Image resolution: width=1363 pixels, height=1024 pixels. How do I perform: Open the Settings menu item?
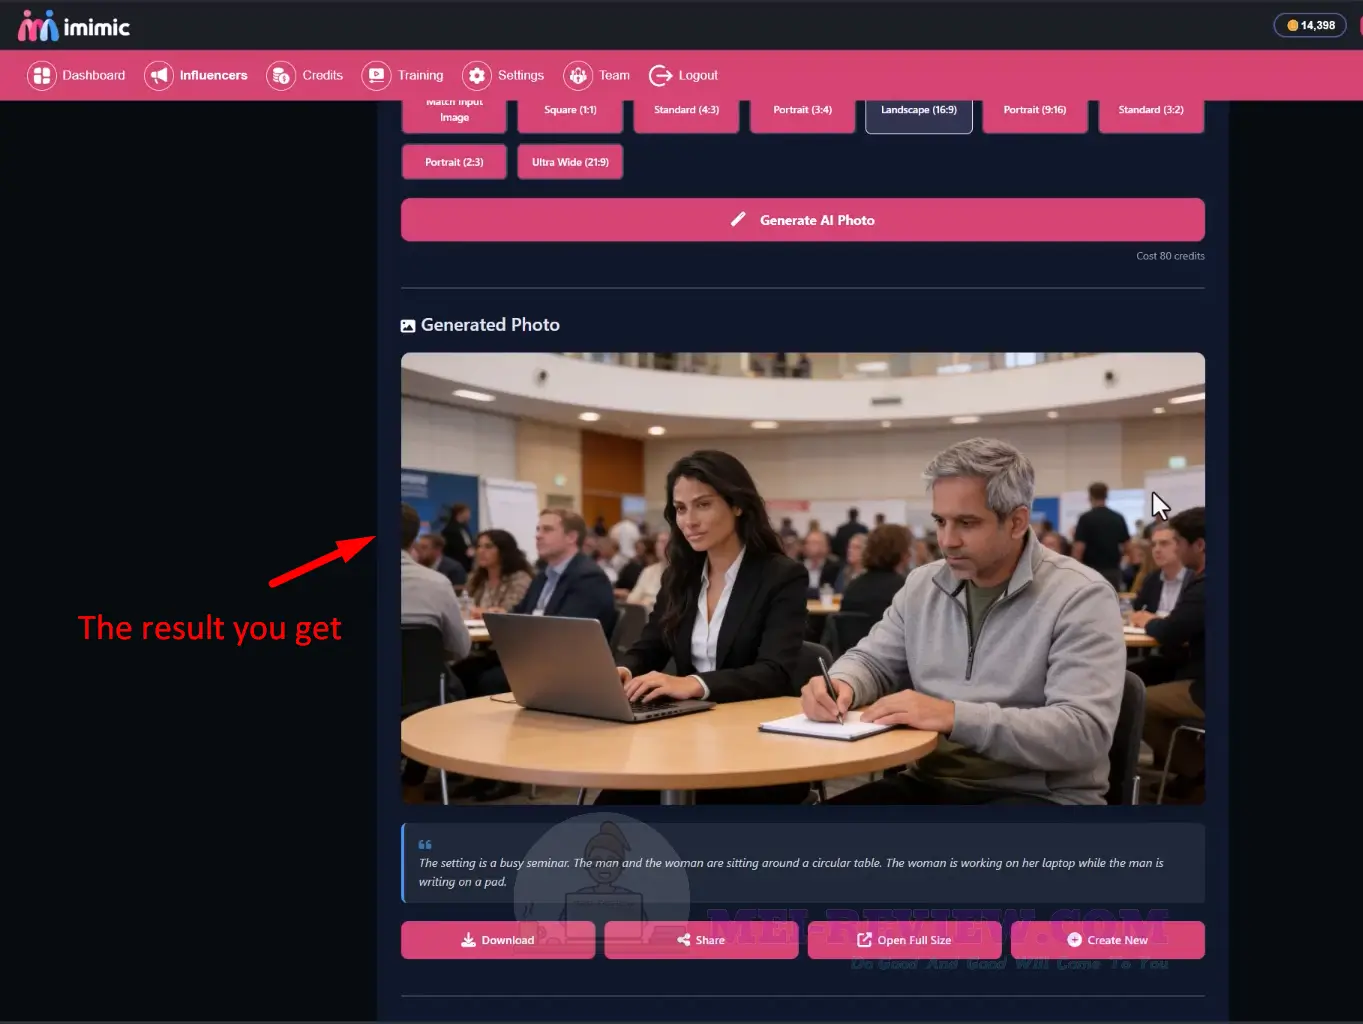504,75
